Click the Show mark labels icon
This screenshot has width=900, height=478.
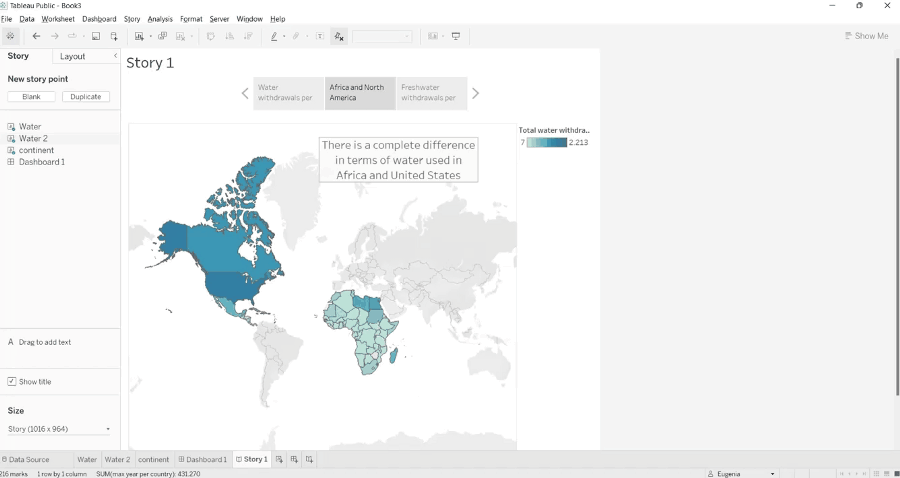320,36
